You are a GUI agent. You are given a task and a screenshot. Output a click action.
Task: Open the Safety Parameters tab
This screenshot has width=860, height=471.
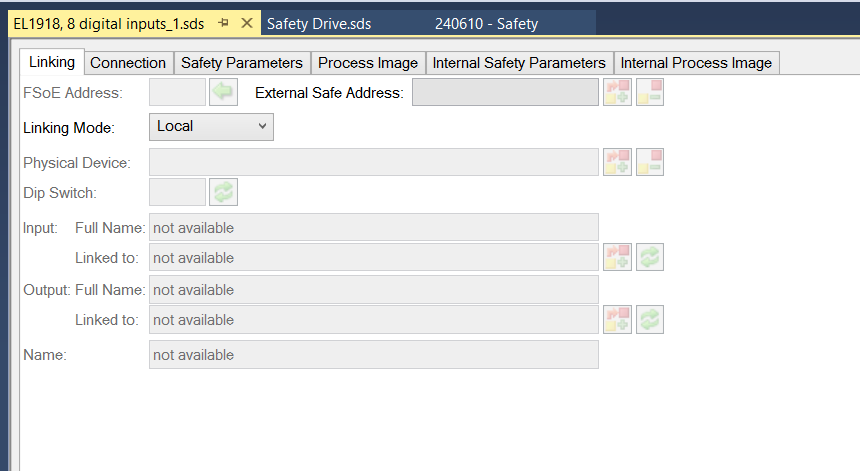(x=241, y=63)
